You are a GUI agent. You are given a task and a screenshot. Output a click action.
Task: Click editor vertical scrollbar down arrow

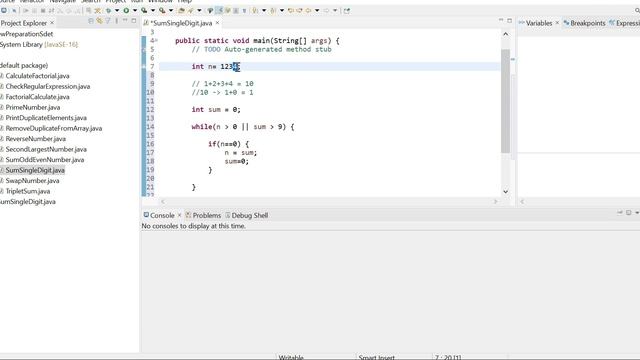[506, 191]
